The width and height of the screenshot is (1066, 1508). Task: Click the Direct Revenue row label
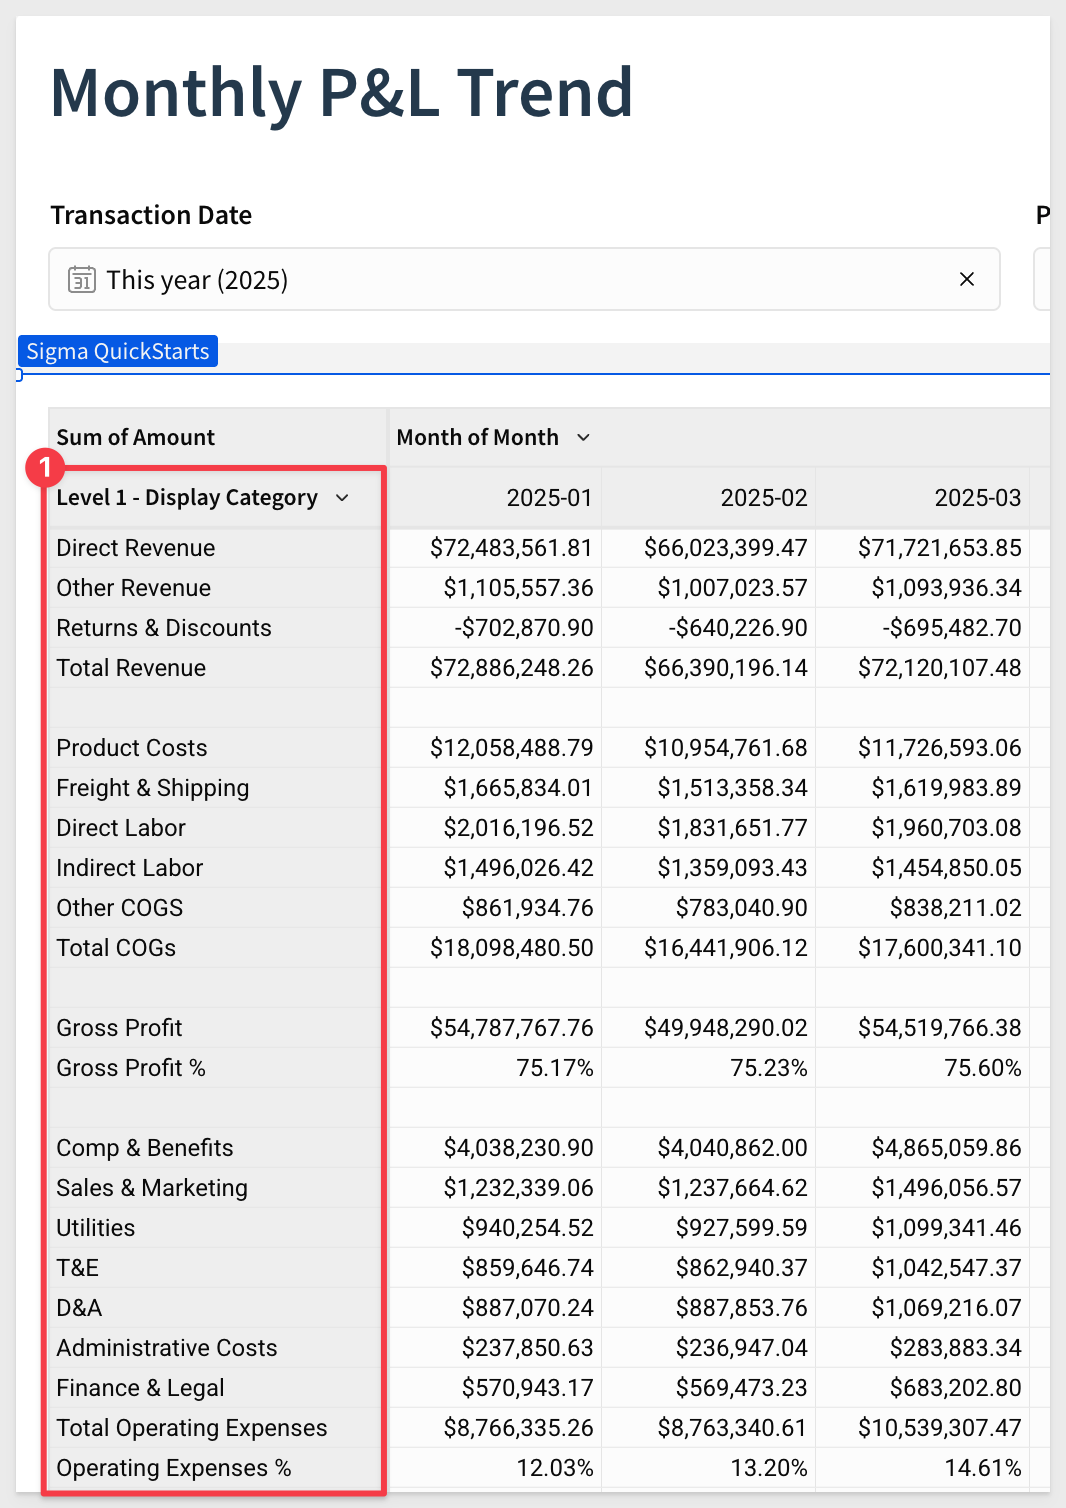click(136, 548)
